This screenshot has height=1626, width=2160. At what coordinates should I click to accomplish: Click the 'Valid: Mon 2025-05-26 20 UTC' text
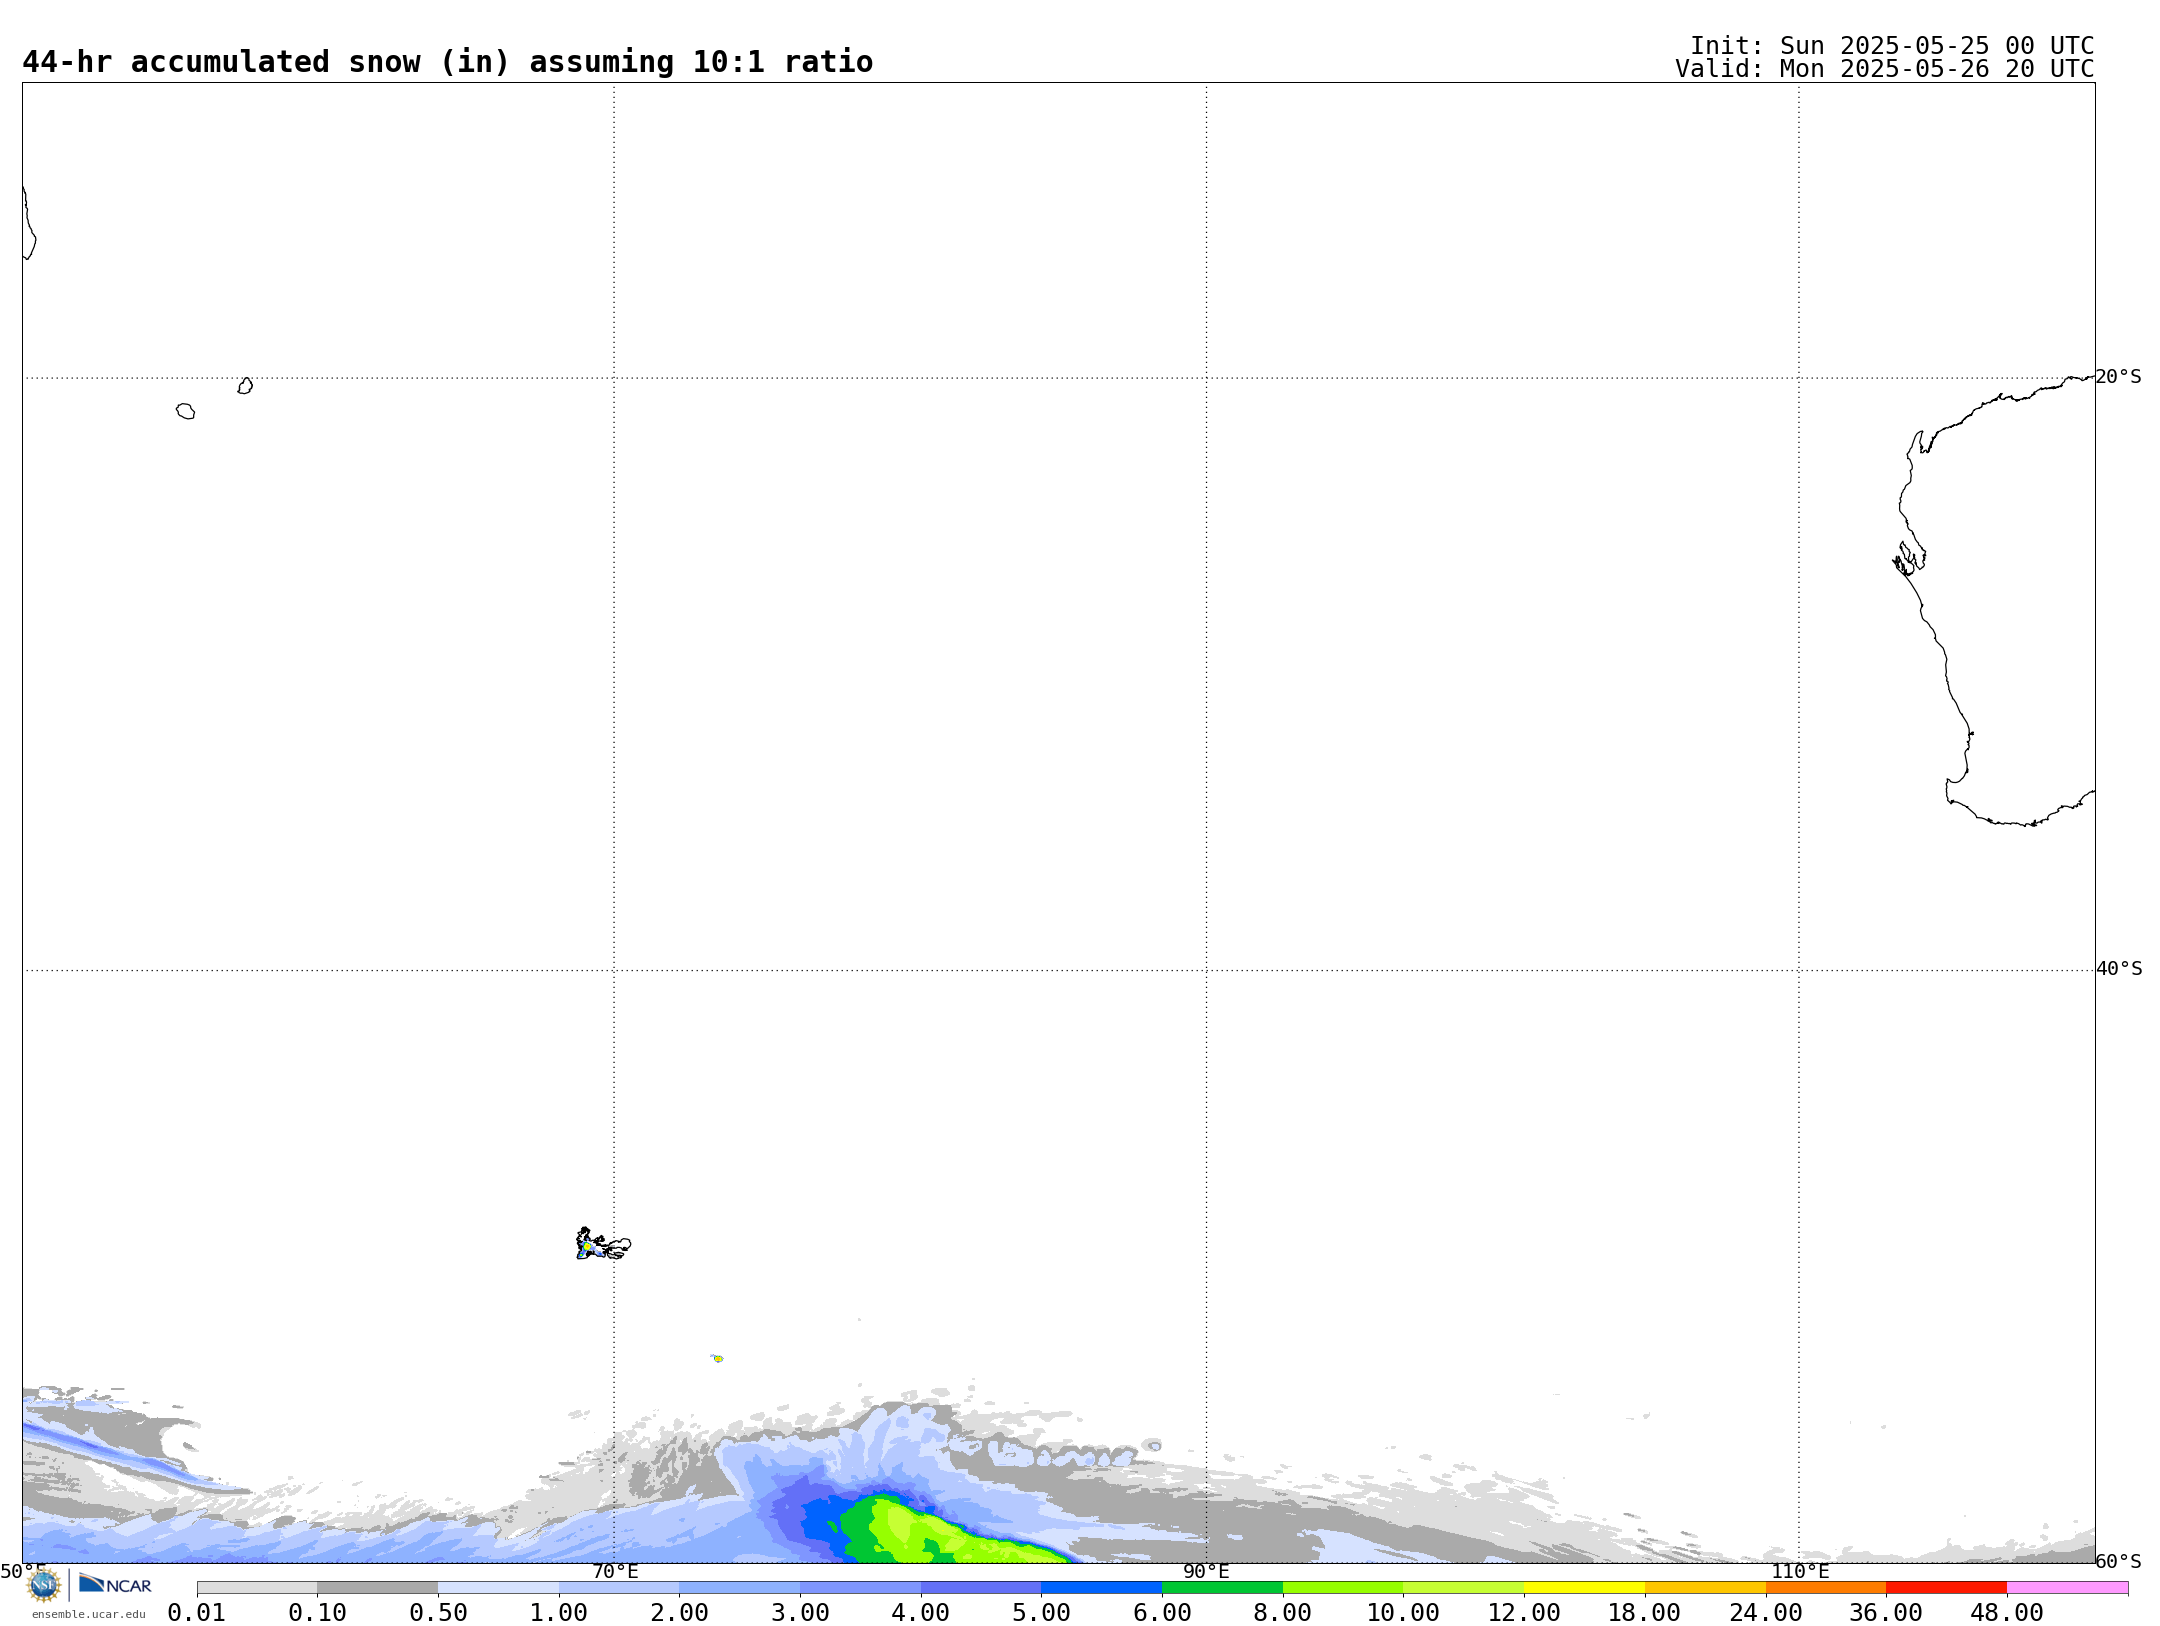[x=1885, y=69]
